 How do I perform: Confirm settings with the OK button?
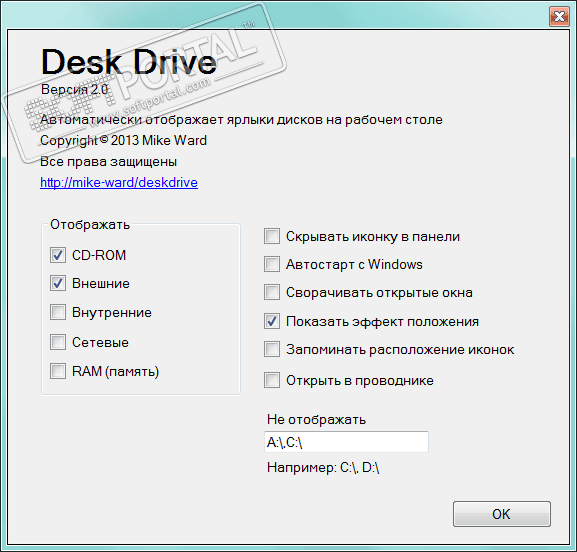(x=502, y=514)
